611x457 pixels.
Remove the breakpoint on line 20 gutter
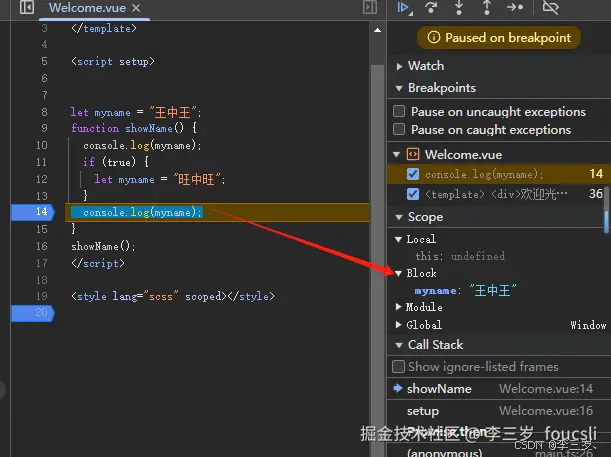click(x=33, y=313)
